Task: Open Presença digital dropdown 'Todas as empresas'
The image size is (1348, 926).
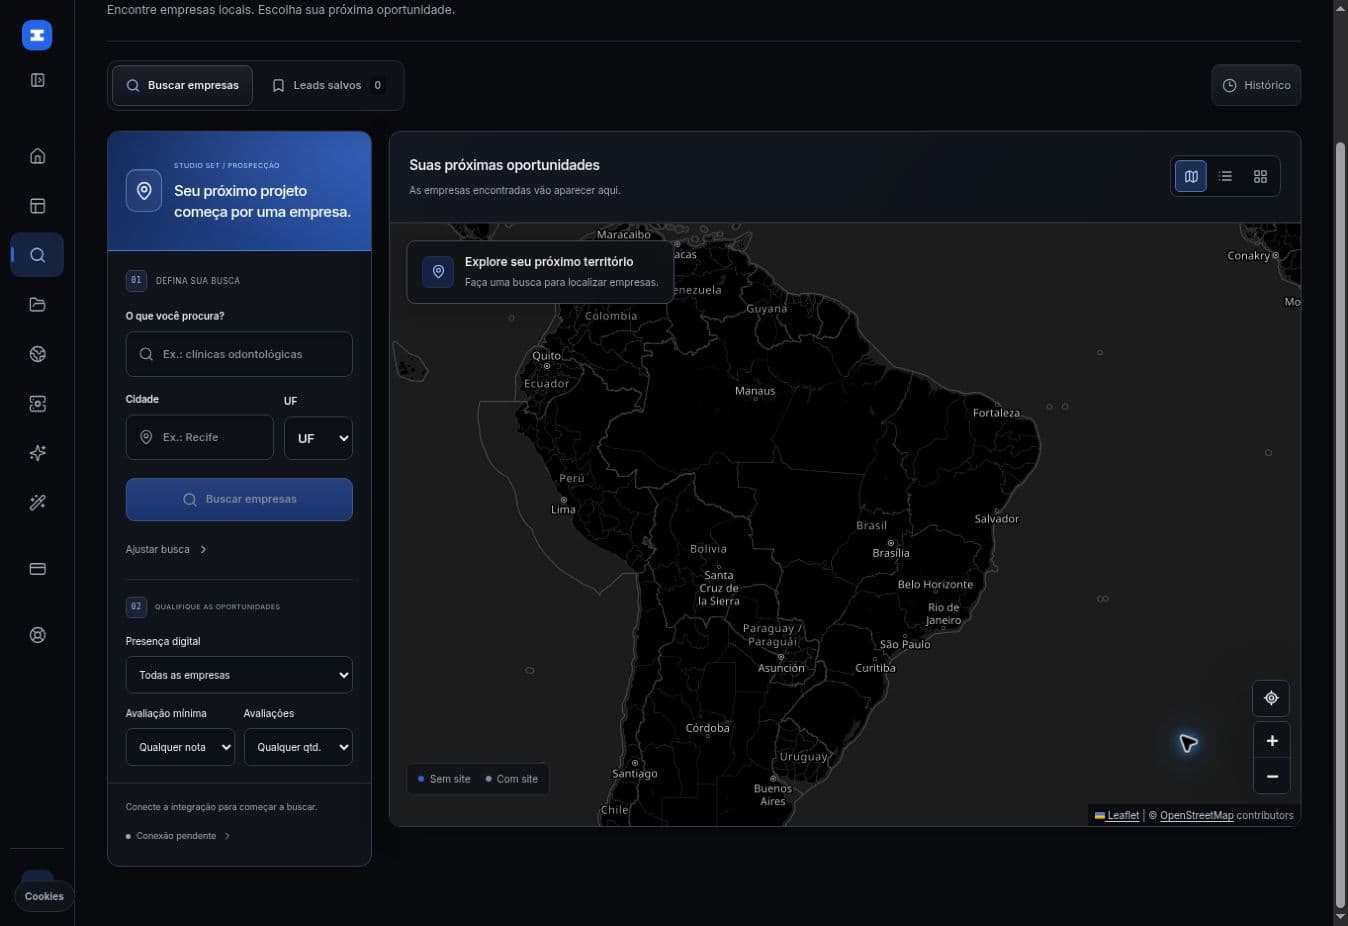Action: [239, 675]
